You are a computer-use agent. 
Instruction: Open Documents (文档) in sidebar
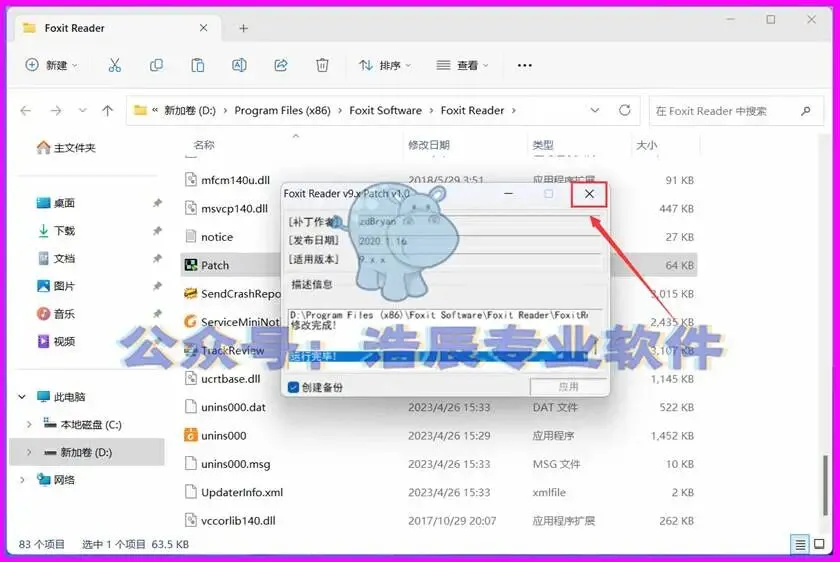tap(56, 259)
